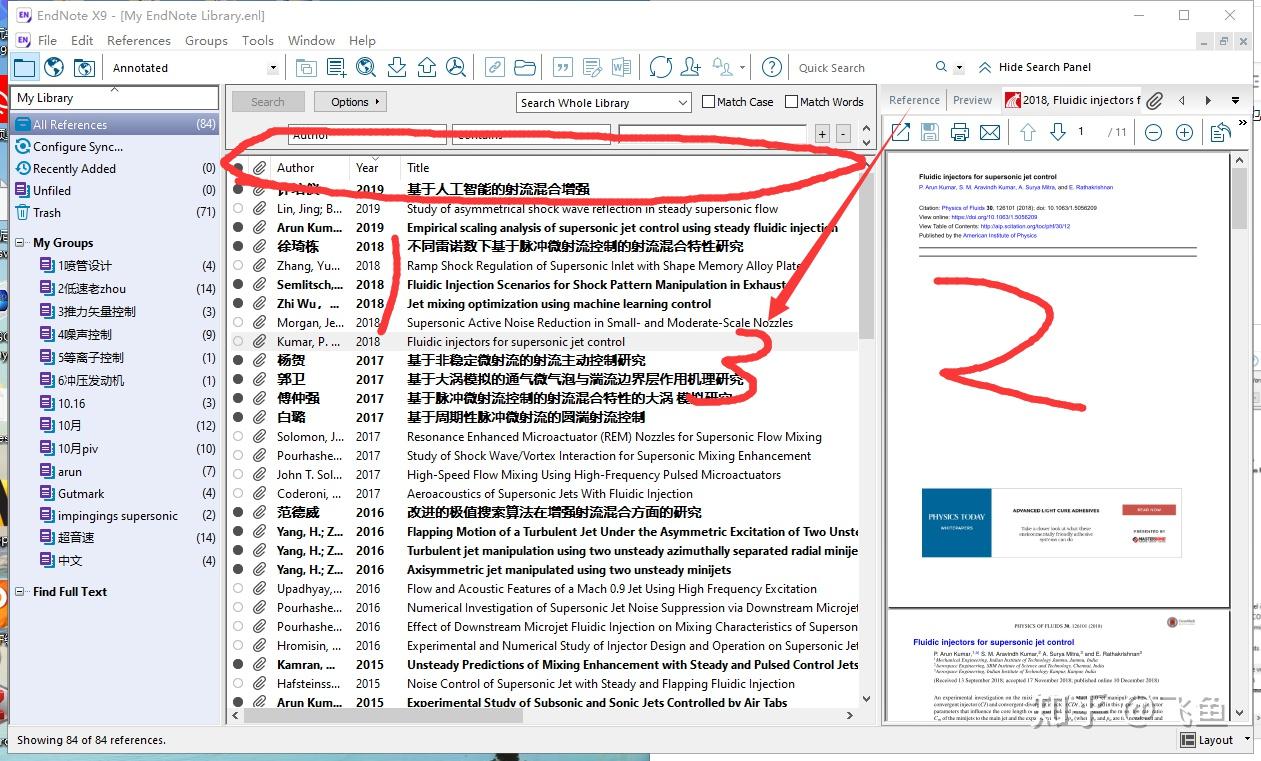Sync the EndNote library
The width and height of the screenshot is (1261, 761).
660,67
